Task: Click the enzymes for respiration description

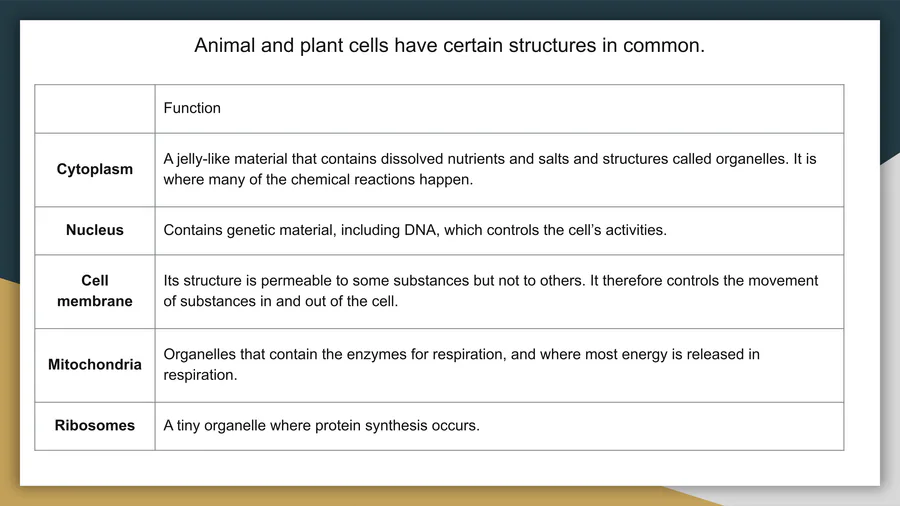Action: click(461, 364)
